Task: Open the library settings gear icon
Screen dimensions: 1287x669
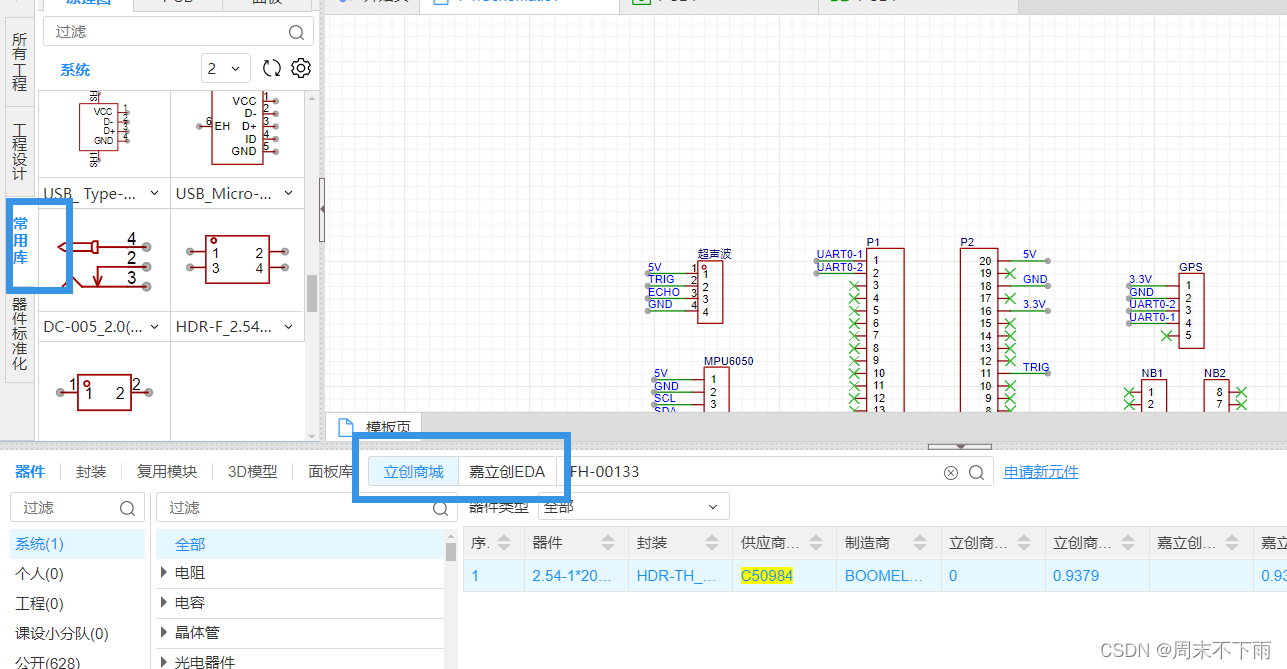Action: pos(301,68)
